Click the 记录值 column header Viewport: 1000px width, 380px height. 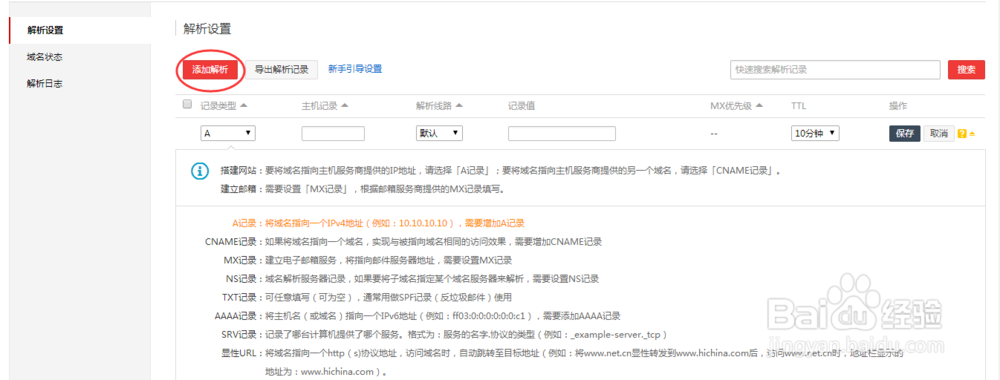pyautogui.click(x=521, y=106)
